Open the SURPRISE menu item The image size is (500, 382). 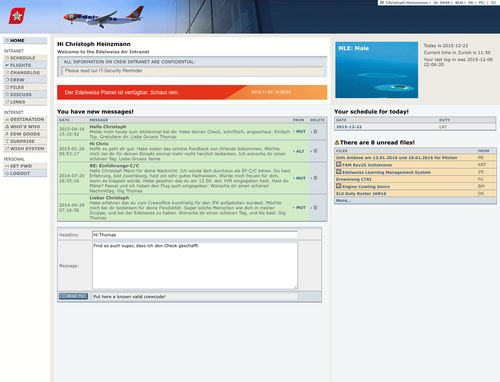coord(25,141)
